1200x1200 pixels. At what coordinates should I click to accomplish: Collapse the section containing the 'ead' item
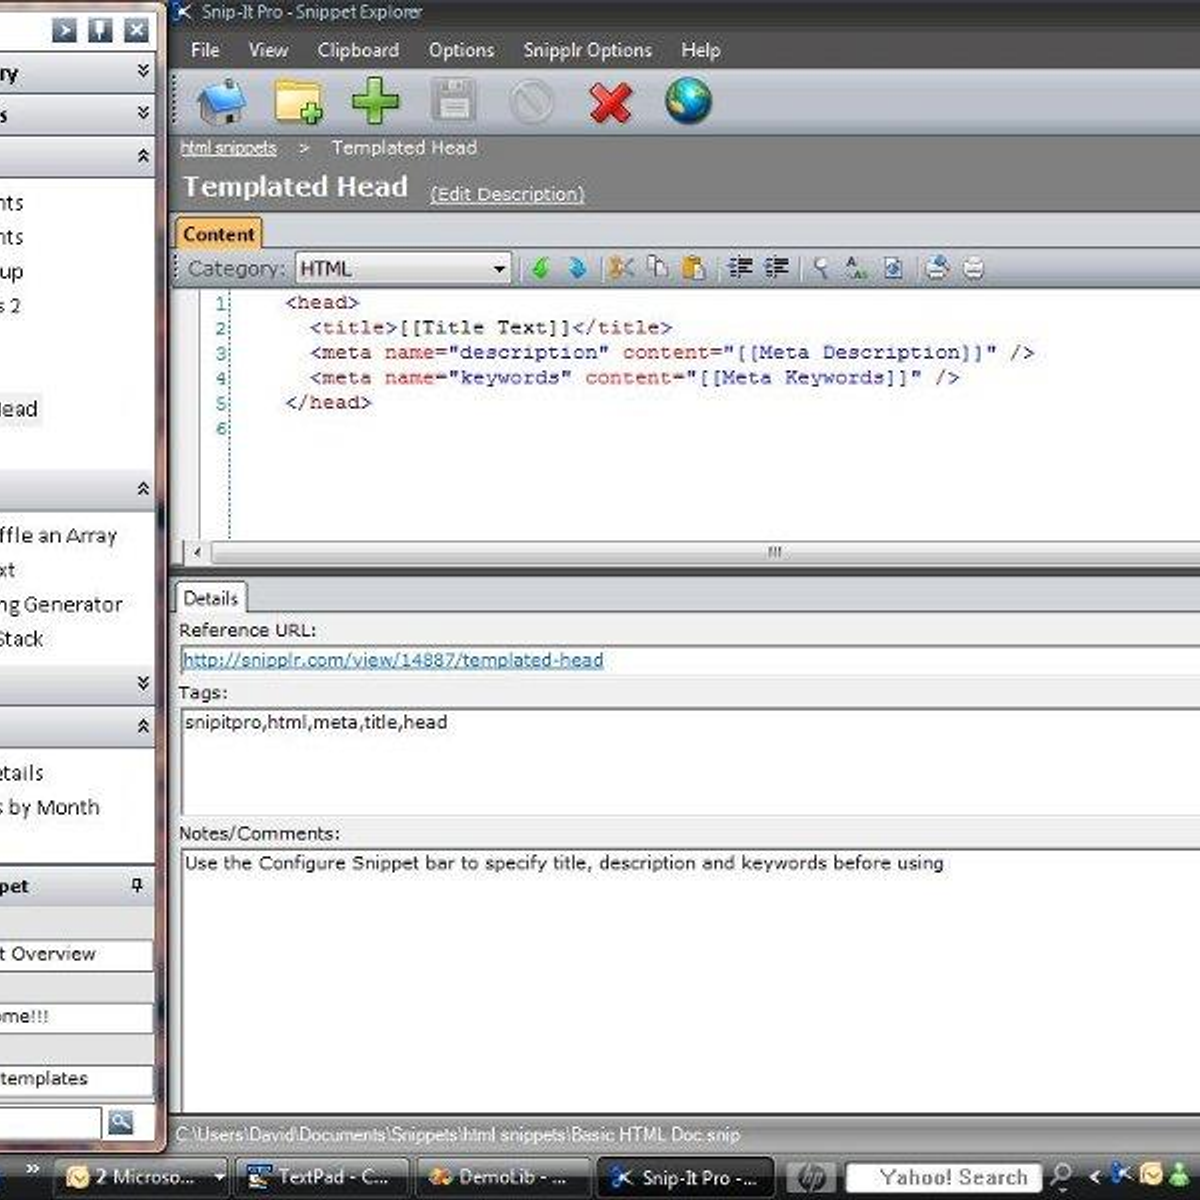coord(143,156)
